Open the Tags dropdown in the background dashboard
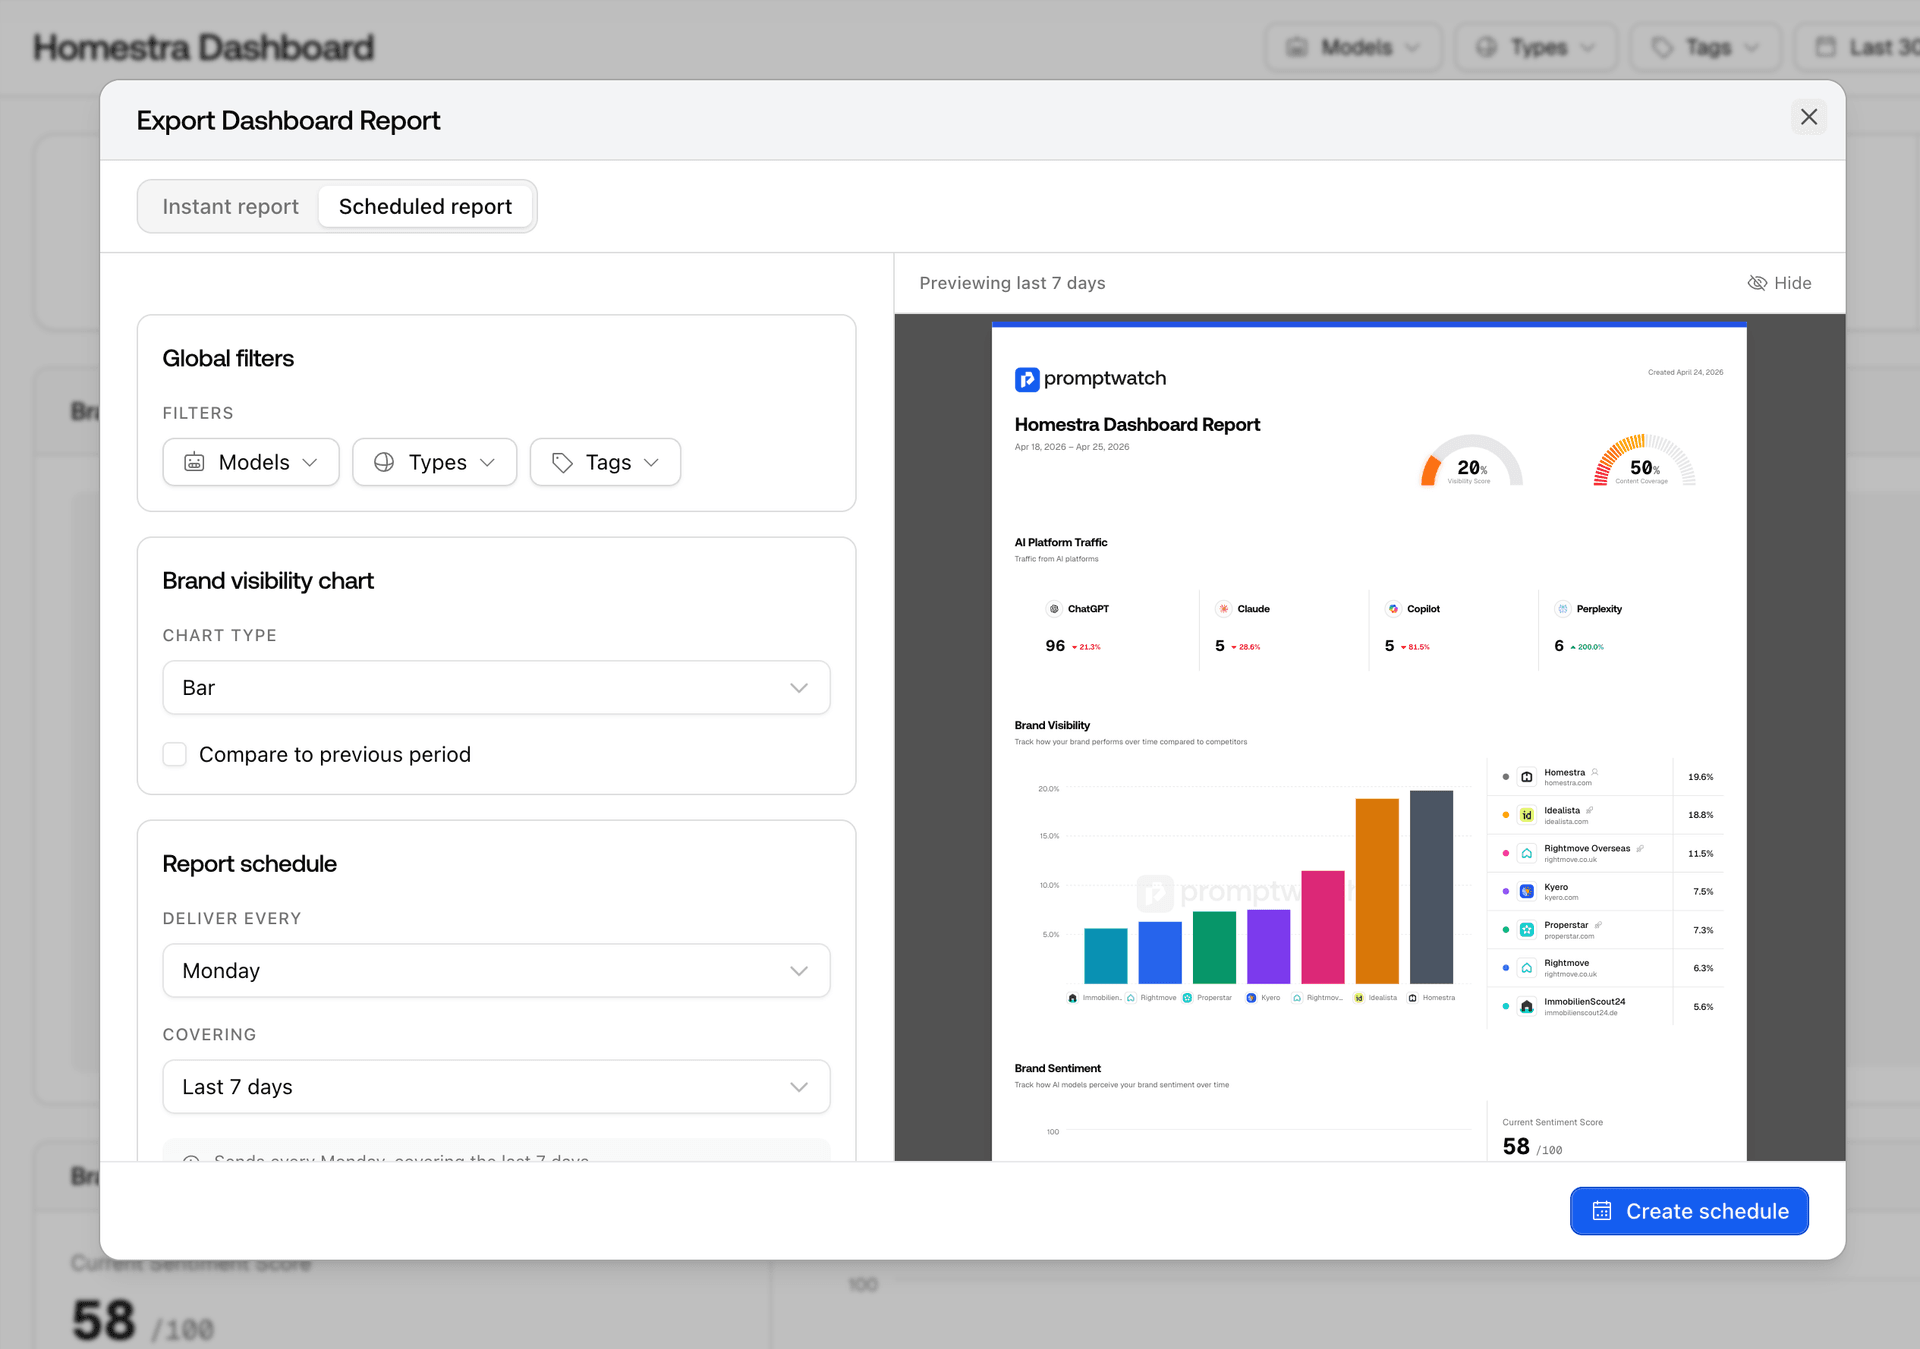This screenshot has height=1349, width=1920. (x=1705, y=47)
